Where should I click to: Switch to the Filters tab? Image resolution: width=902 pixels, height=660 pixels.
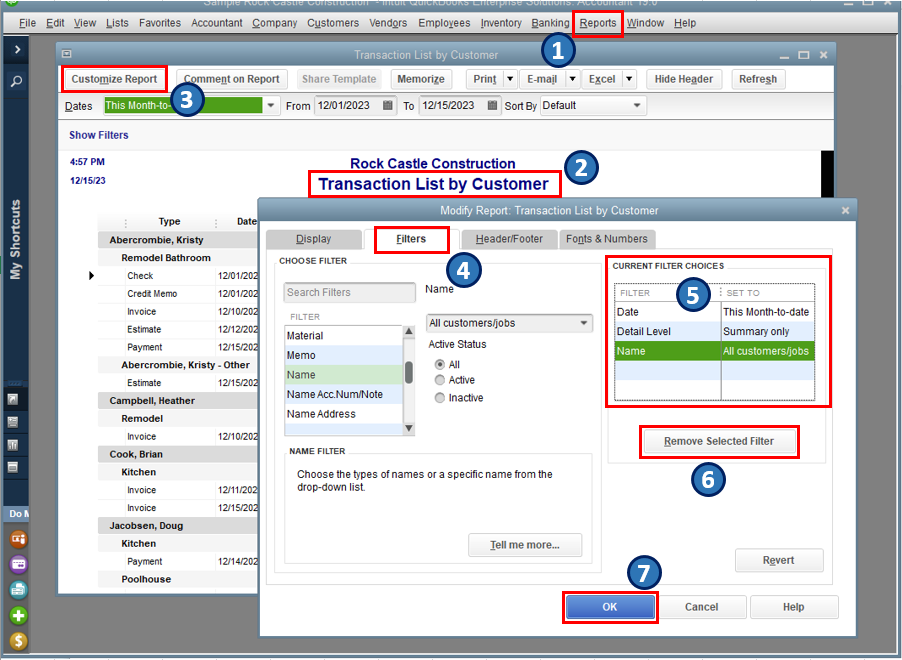[x=411, y=239]
